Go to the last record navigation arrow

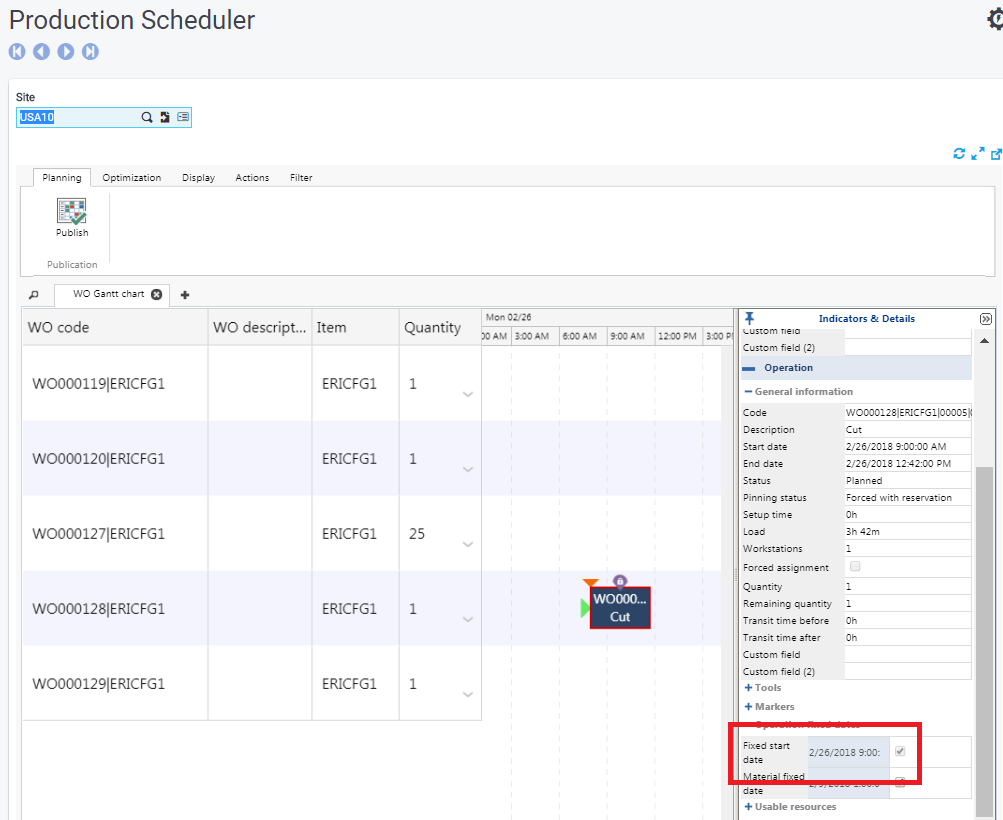(x=90, y=52)
